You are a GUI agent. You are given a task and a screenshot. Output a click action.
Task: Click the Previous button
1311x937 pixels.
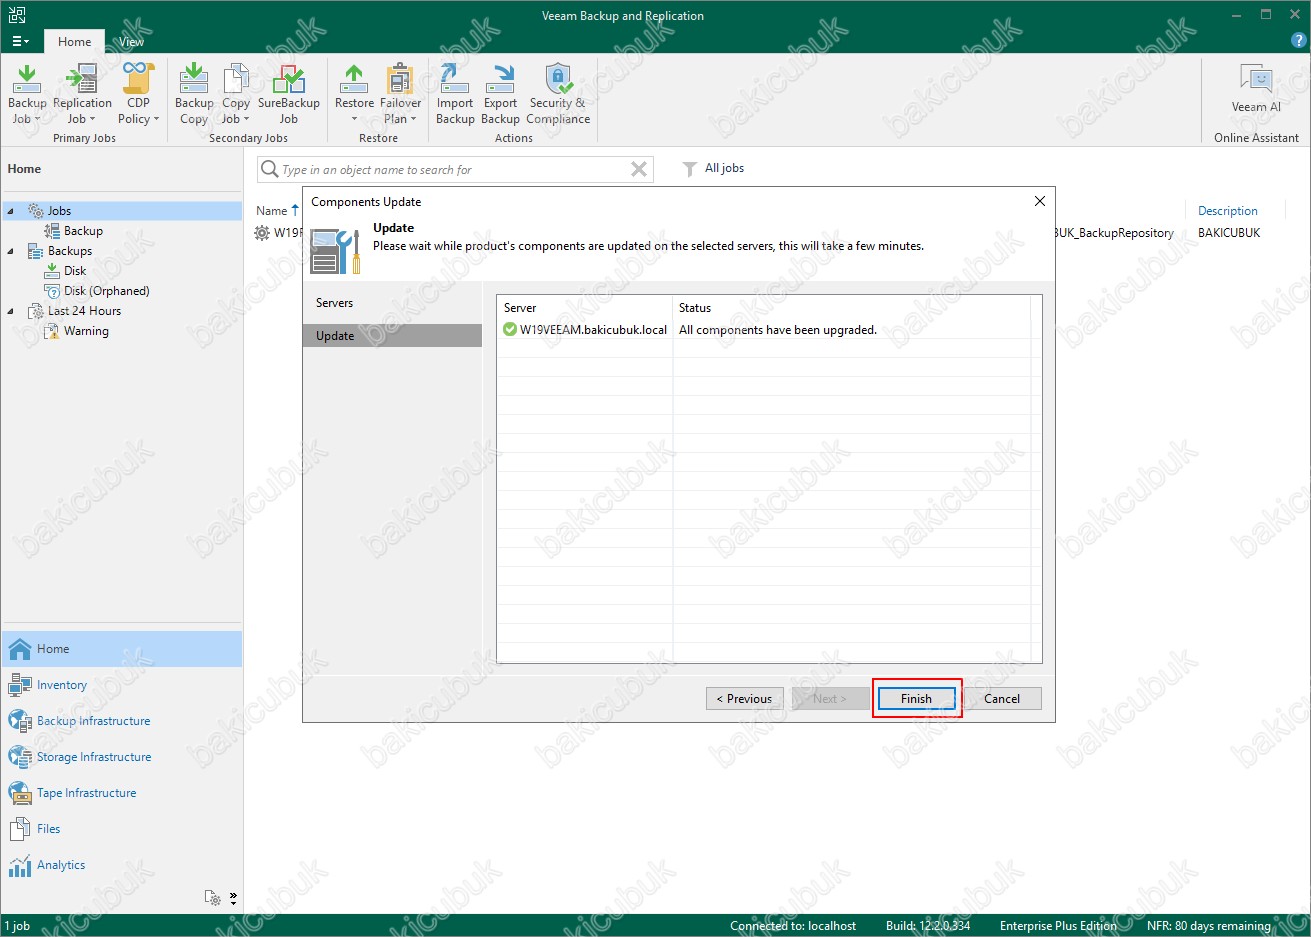point(744,699)
